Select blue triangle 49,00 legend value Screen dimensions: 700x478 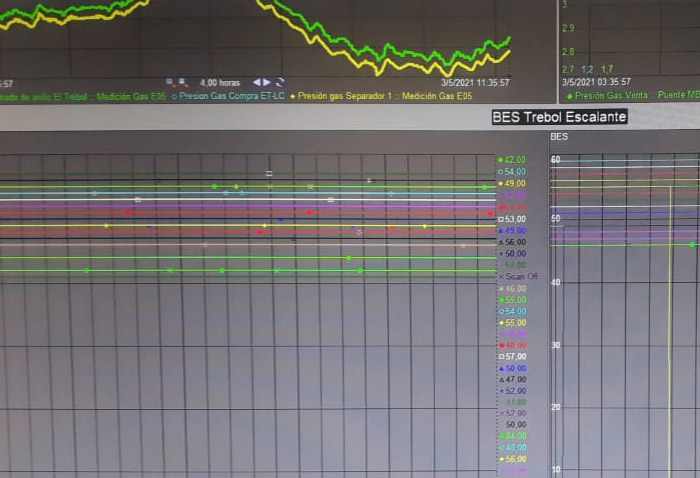(512, 231)
